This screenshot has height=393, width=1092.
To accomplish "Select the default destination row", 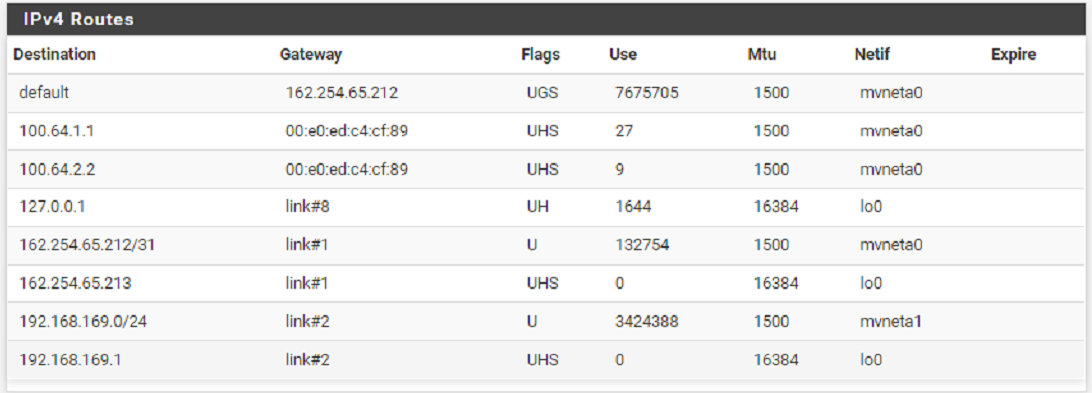I will 545,93.
